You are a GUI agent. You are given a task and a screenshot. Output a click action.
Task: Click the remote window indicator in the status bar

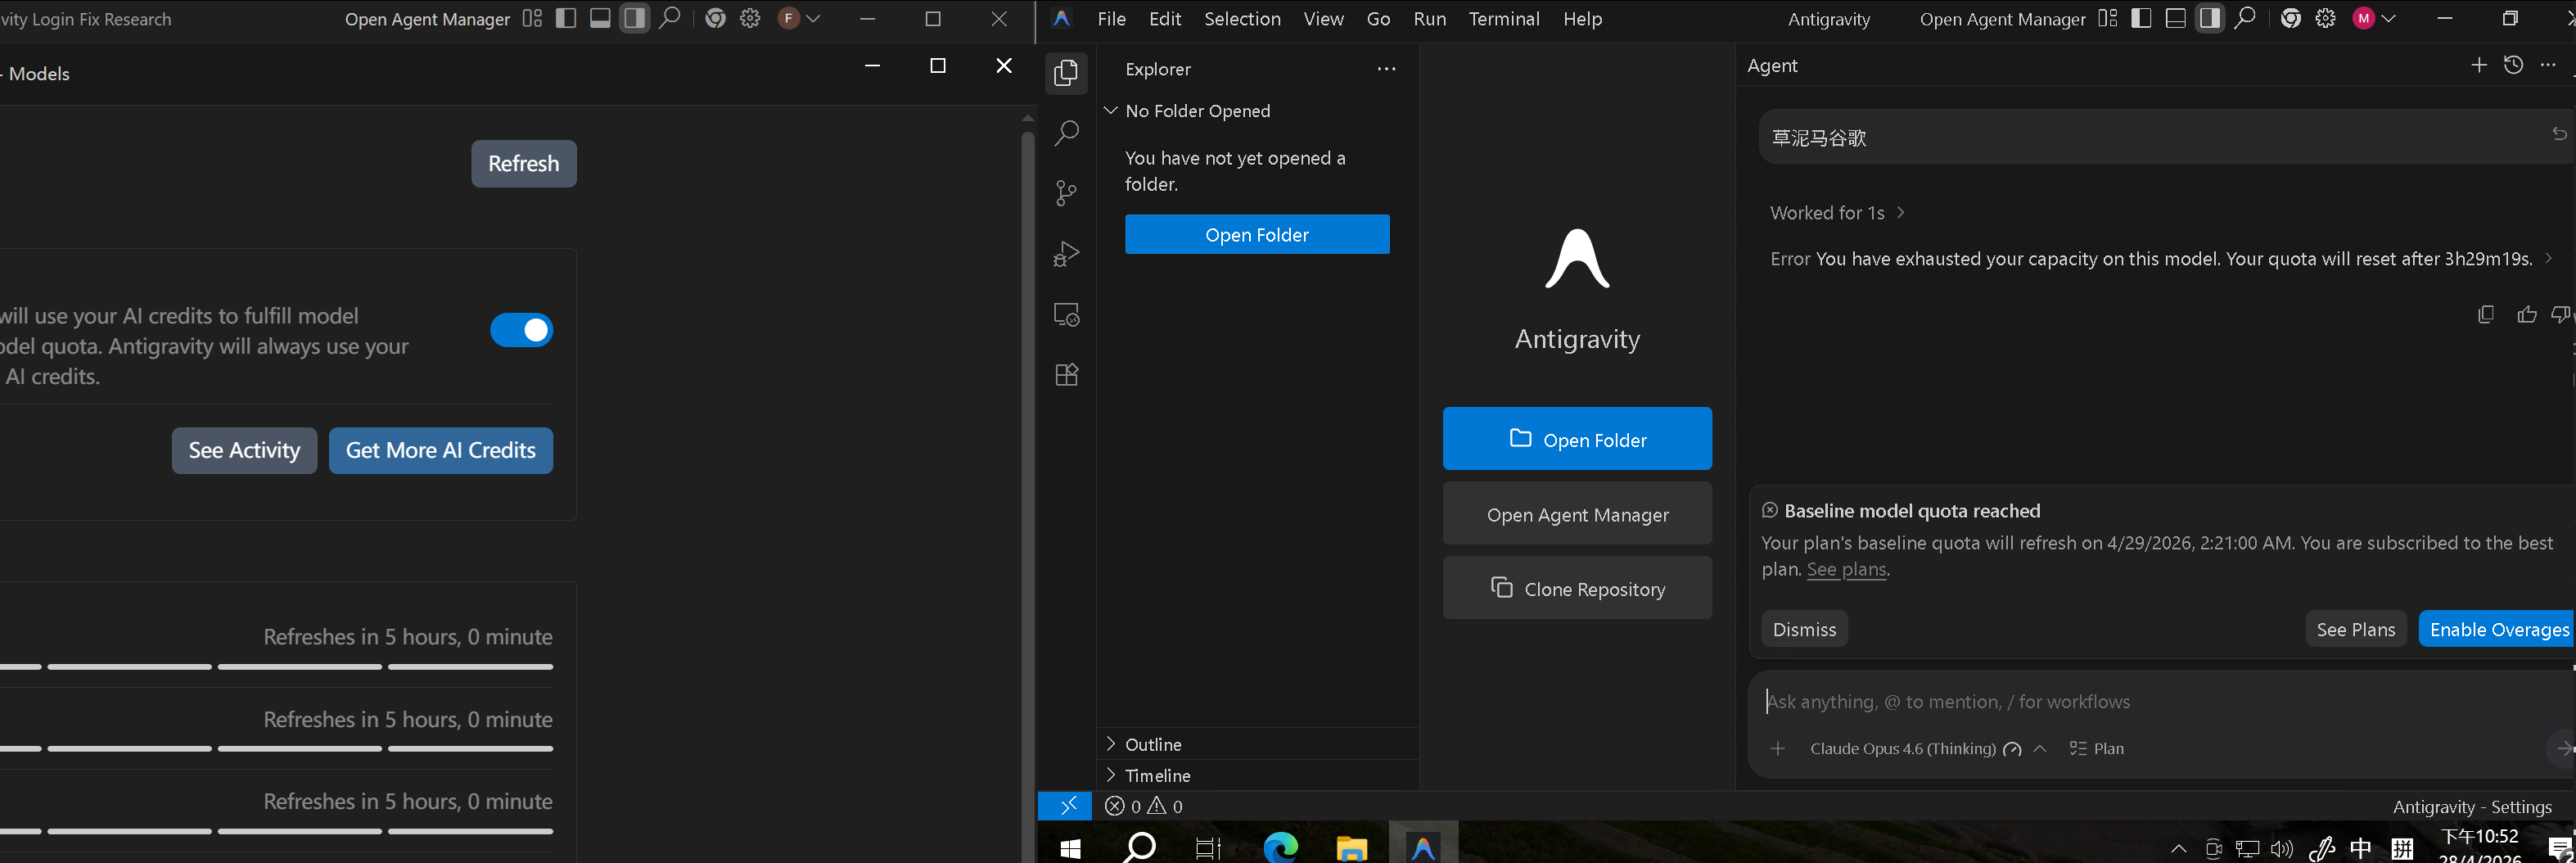[x=1066, y=806]
